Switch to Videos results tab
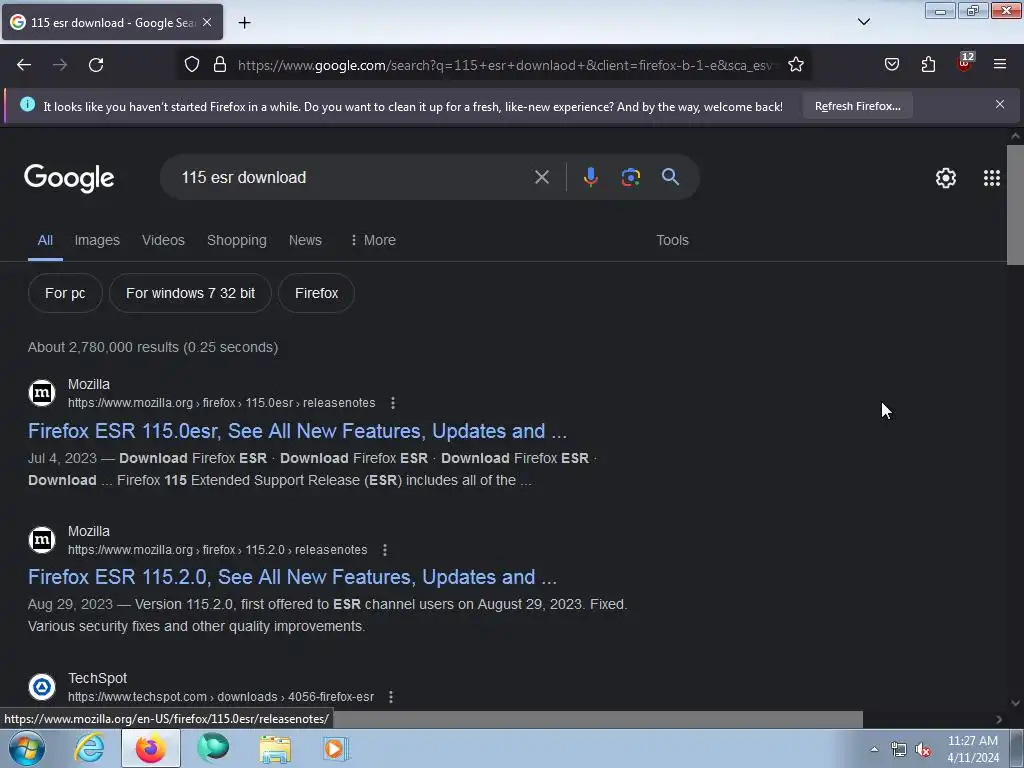This screenshot has width=1024, height=768. point(163,240)
